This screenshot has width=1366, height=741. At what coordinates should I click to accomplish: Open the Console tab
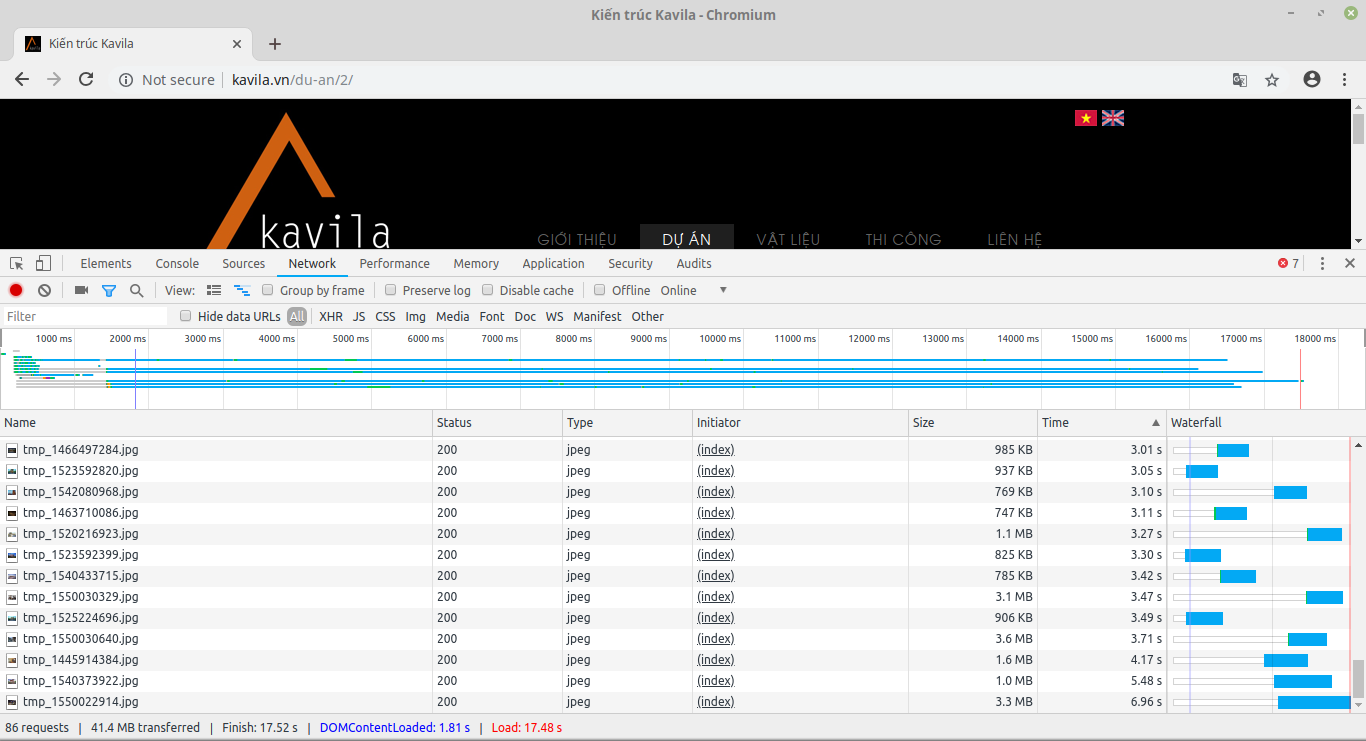point(177,264)
